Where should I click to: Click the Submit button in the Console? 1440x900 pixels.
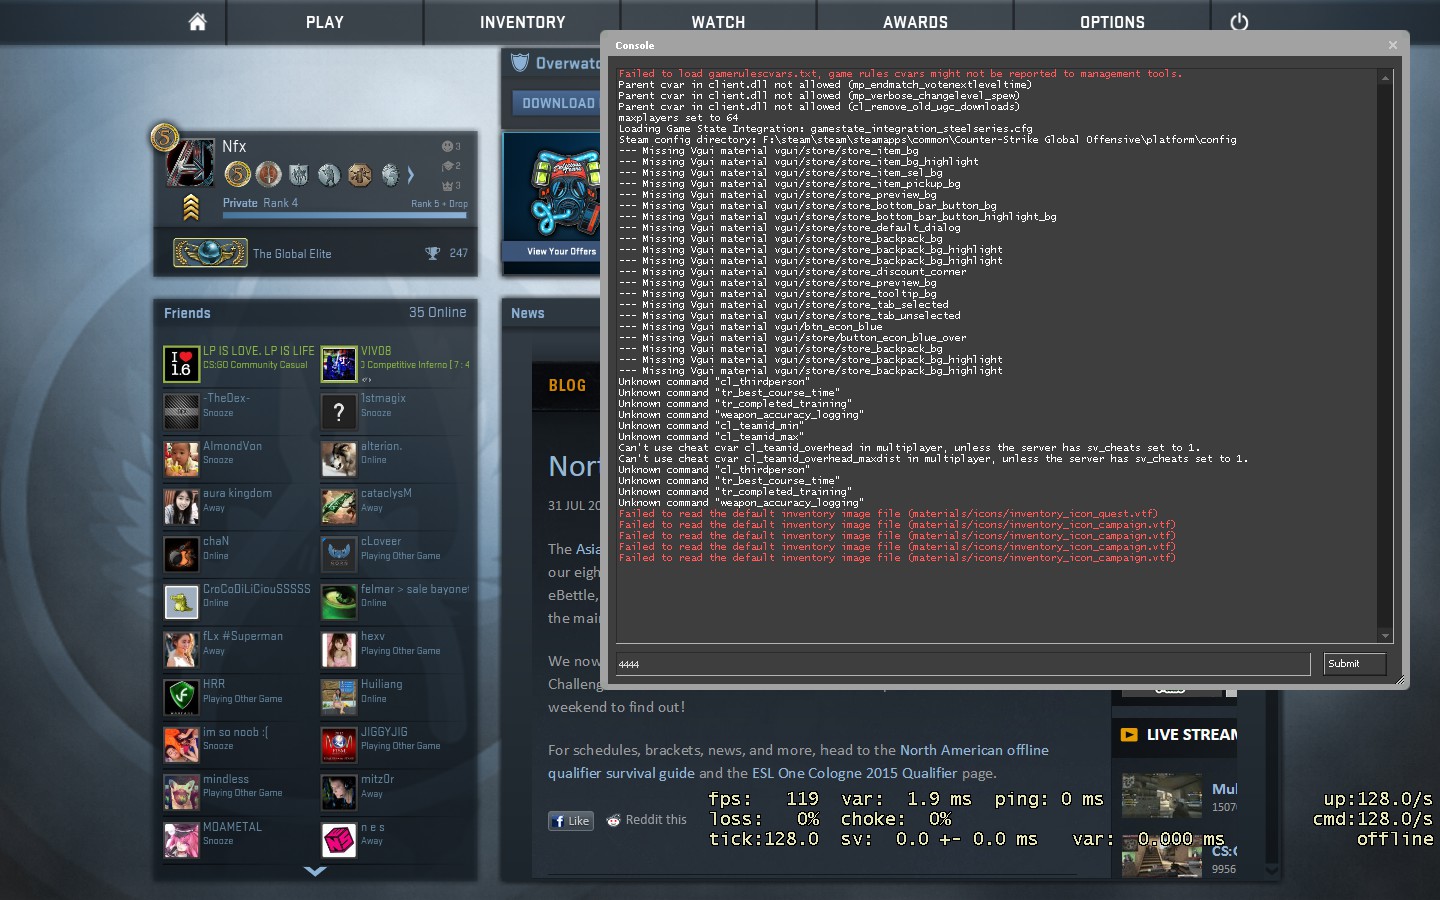1355,664
